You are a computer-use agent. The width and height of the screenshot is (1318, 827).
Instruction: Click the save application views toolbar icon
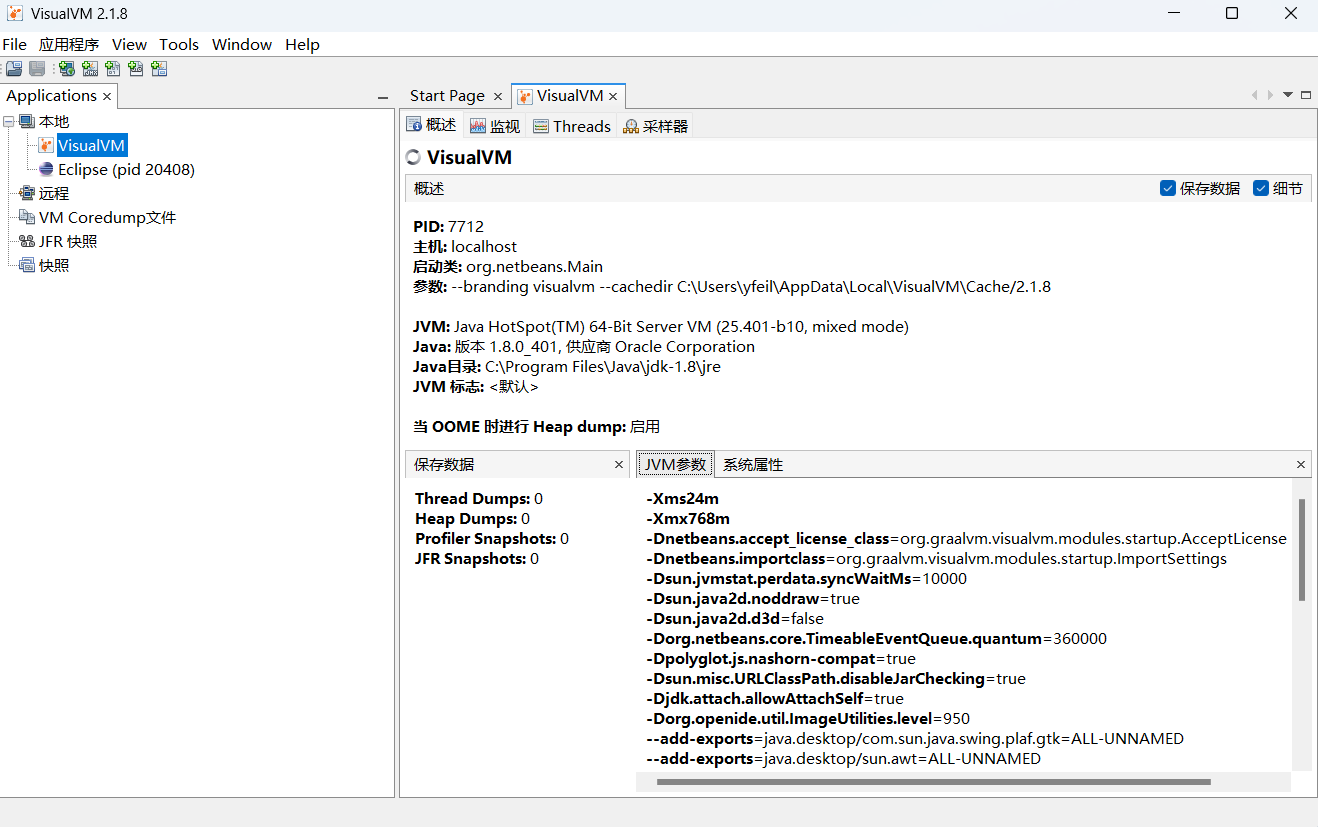click(37, 68)
